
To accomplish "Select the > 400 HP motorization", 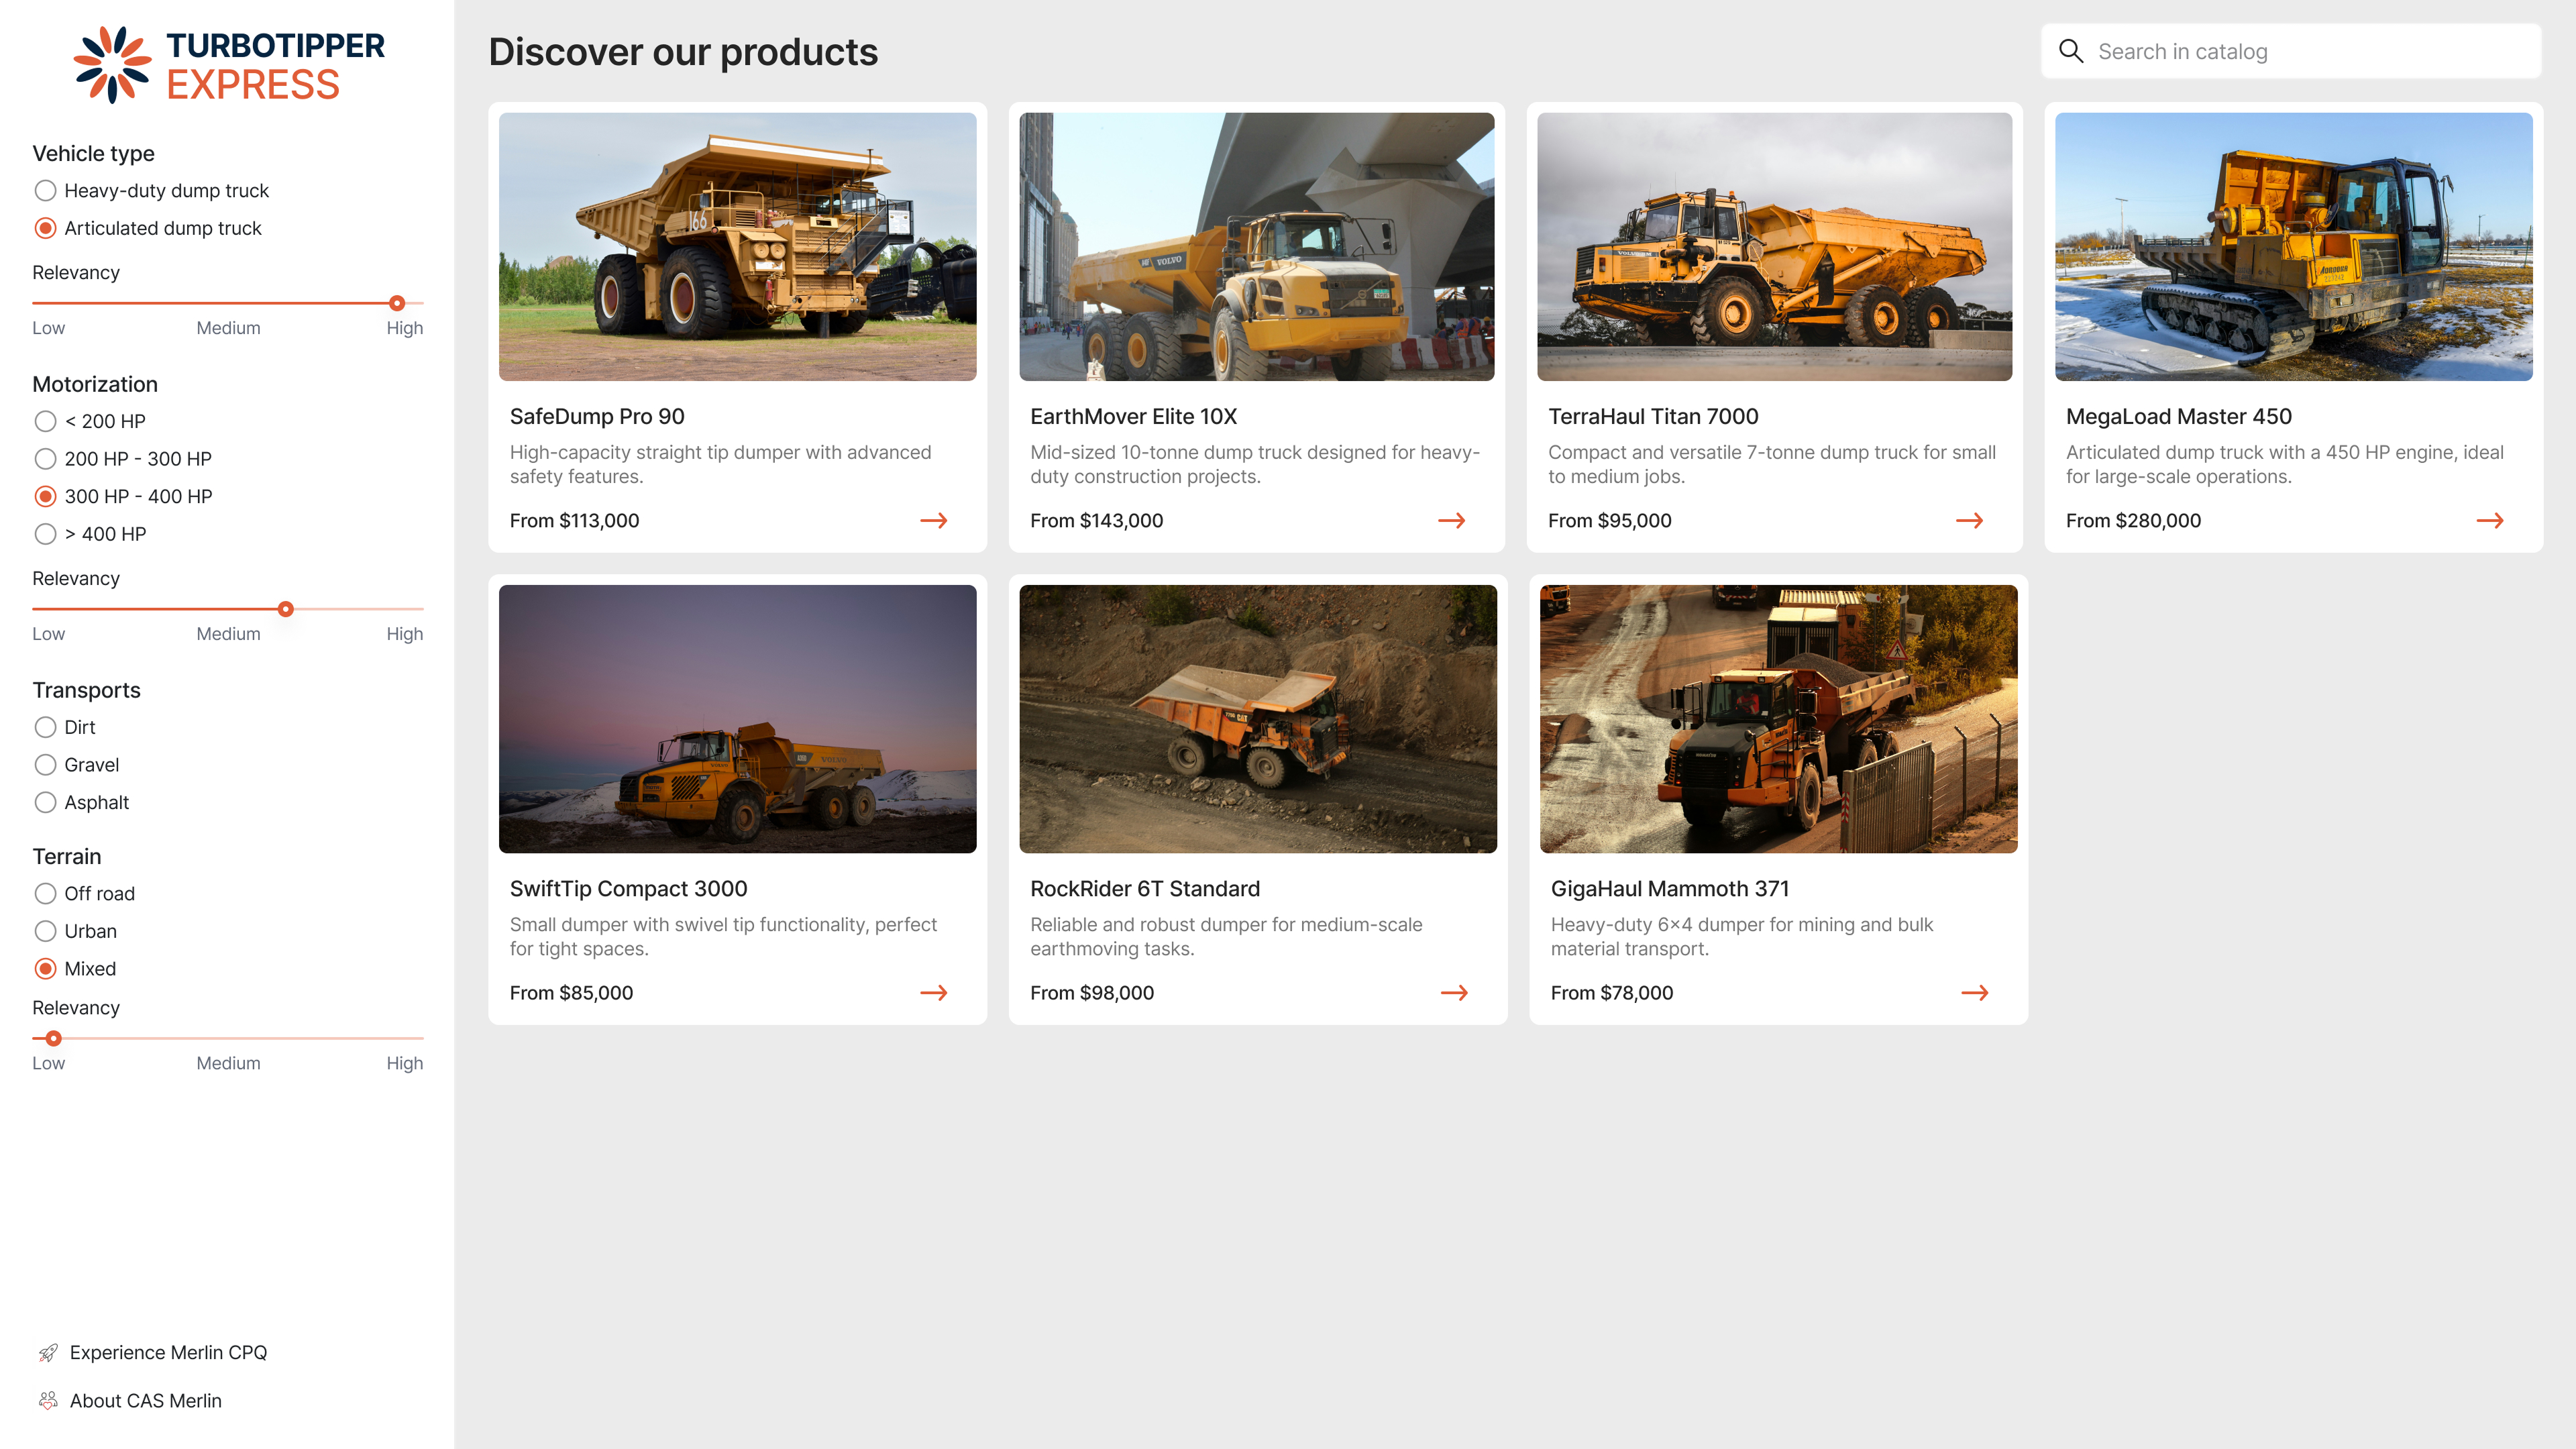I will pyautogui.click(x=45, y=533).
